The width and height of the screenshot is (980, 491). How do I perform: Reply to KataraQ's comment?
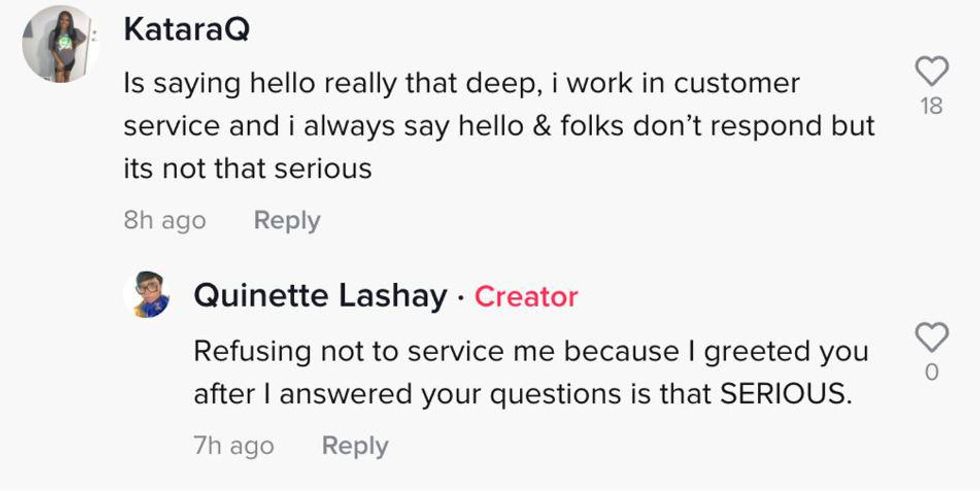(x=287, y=220)
